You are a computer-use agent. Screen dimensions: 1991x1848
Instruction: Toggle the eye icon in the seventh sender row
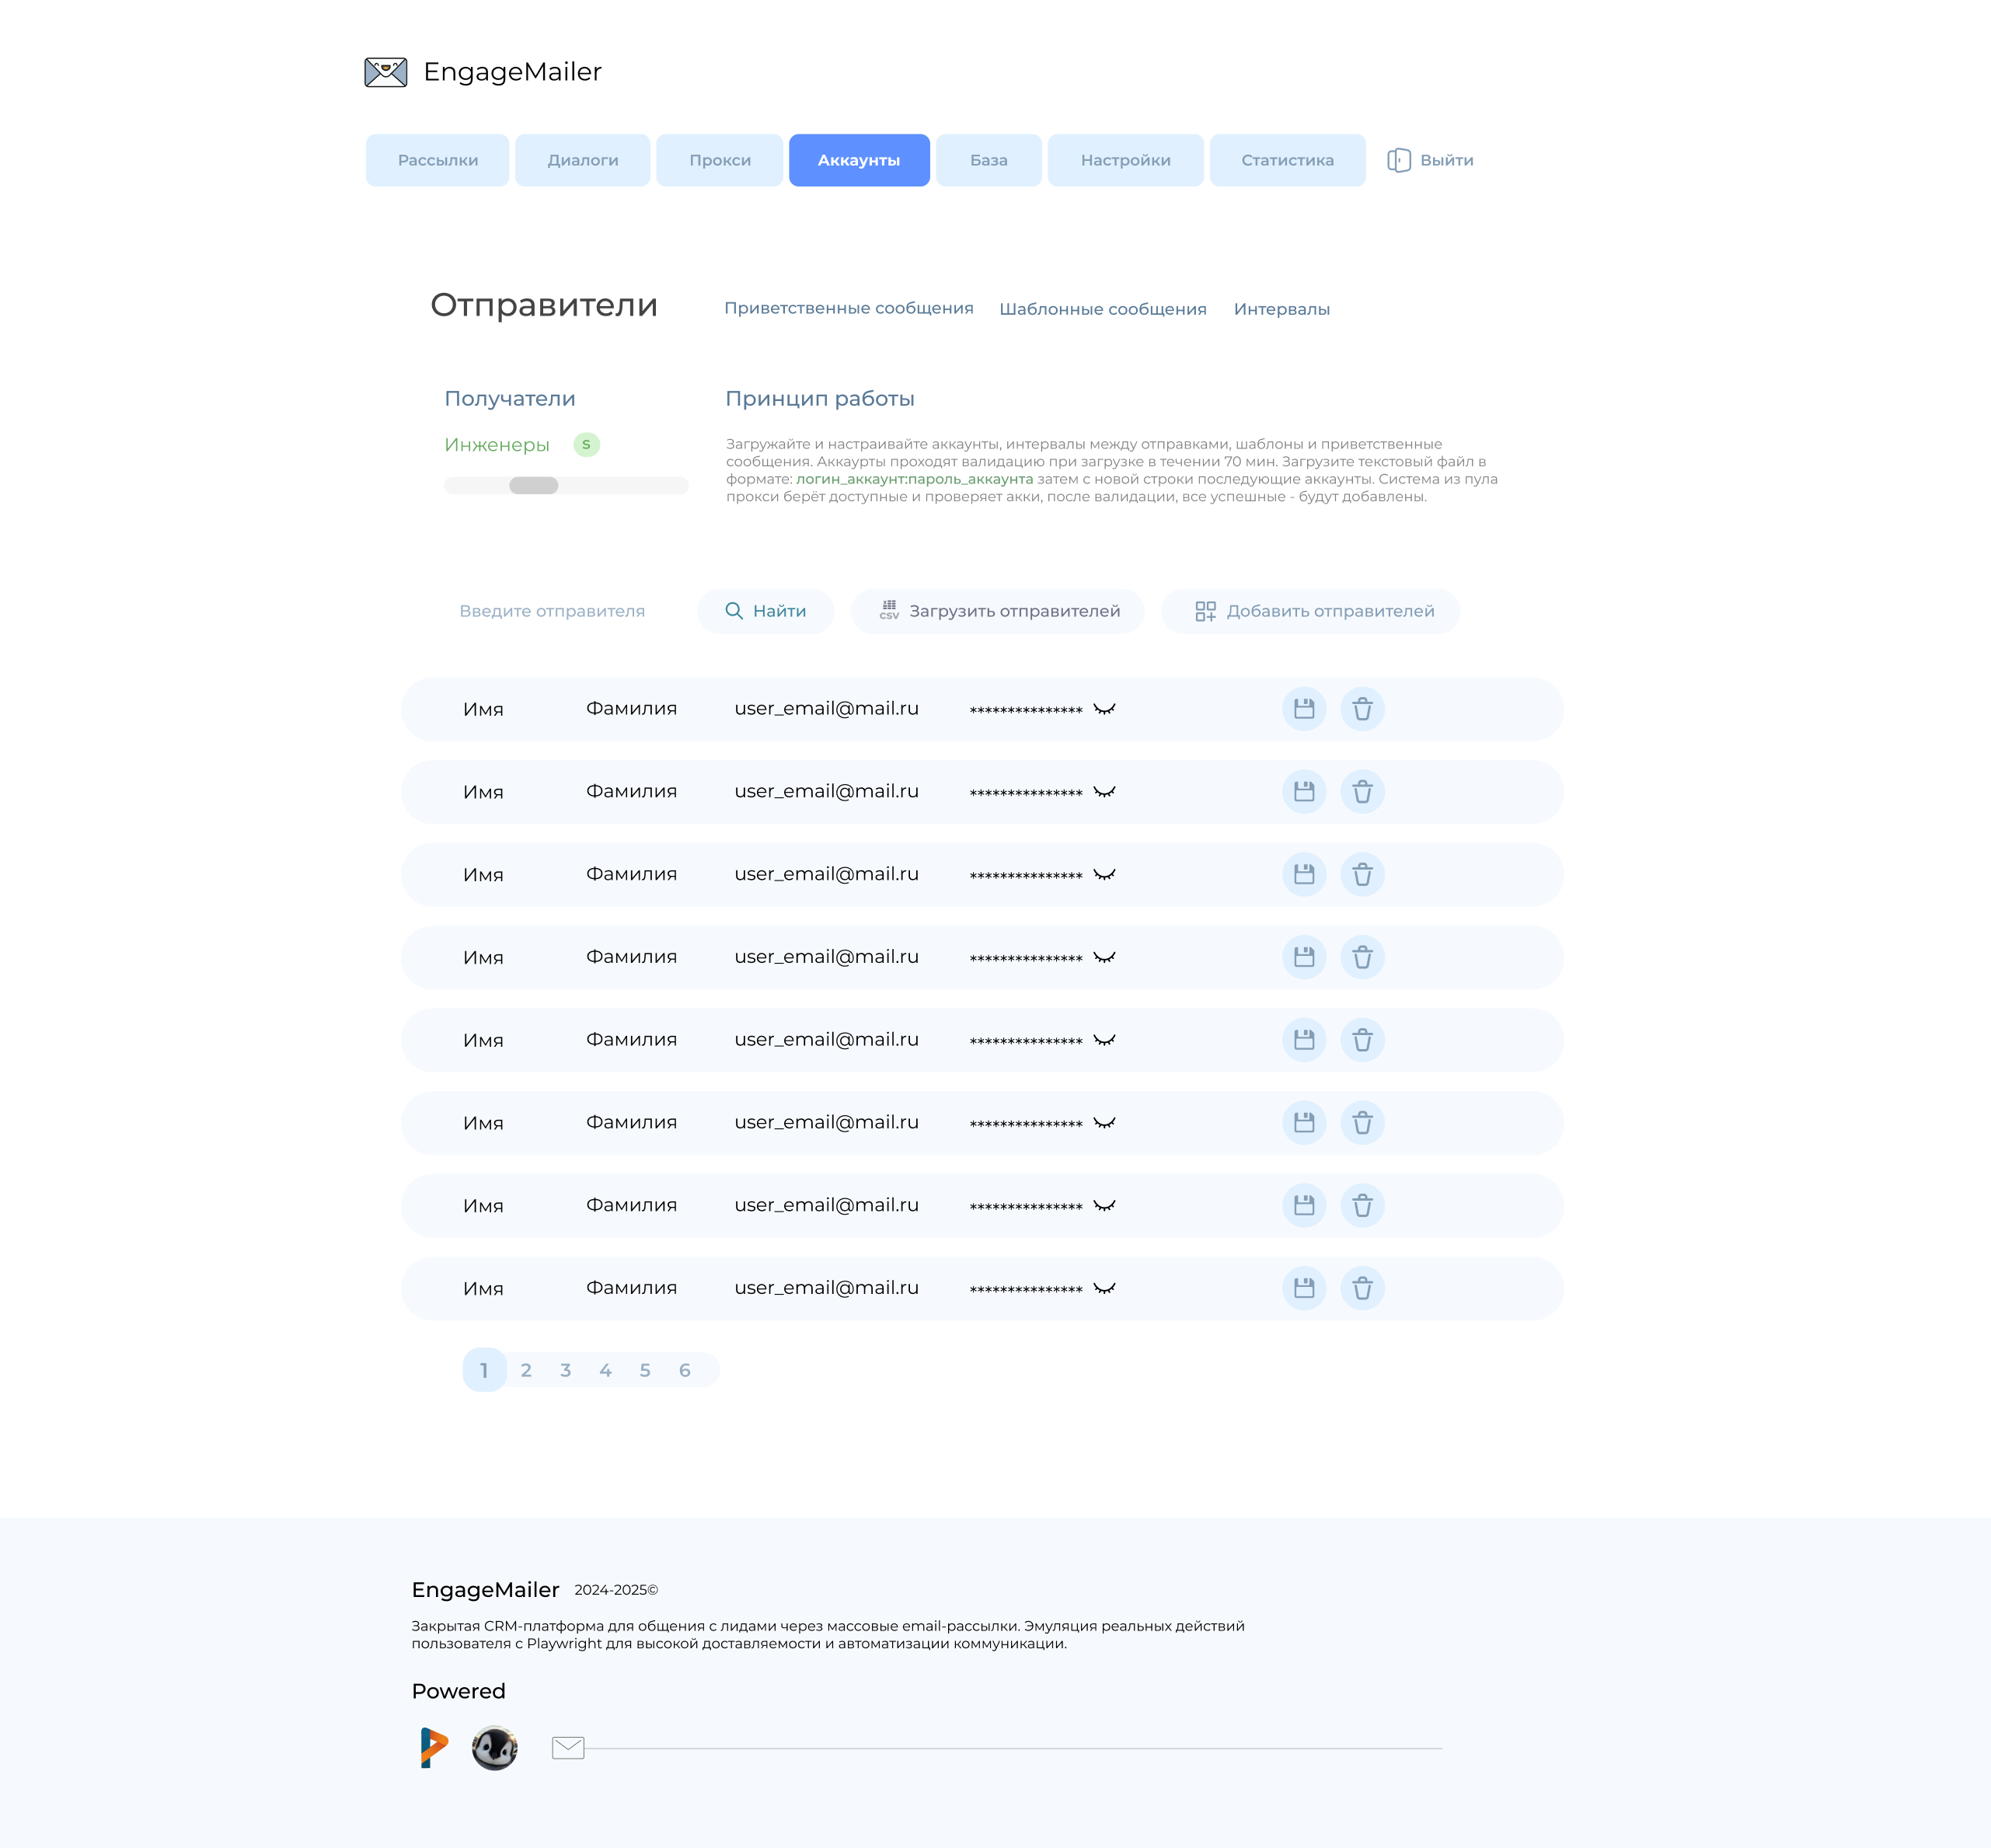[x=1104, y=1206]
